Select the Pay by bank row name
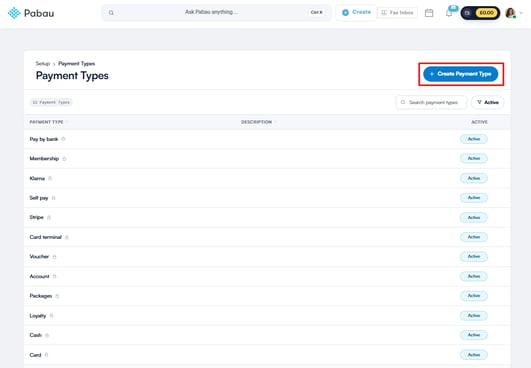Screen dimensions: 531x368 point(44,139)
